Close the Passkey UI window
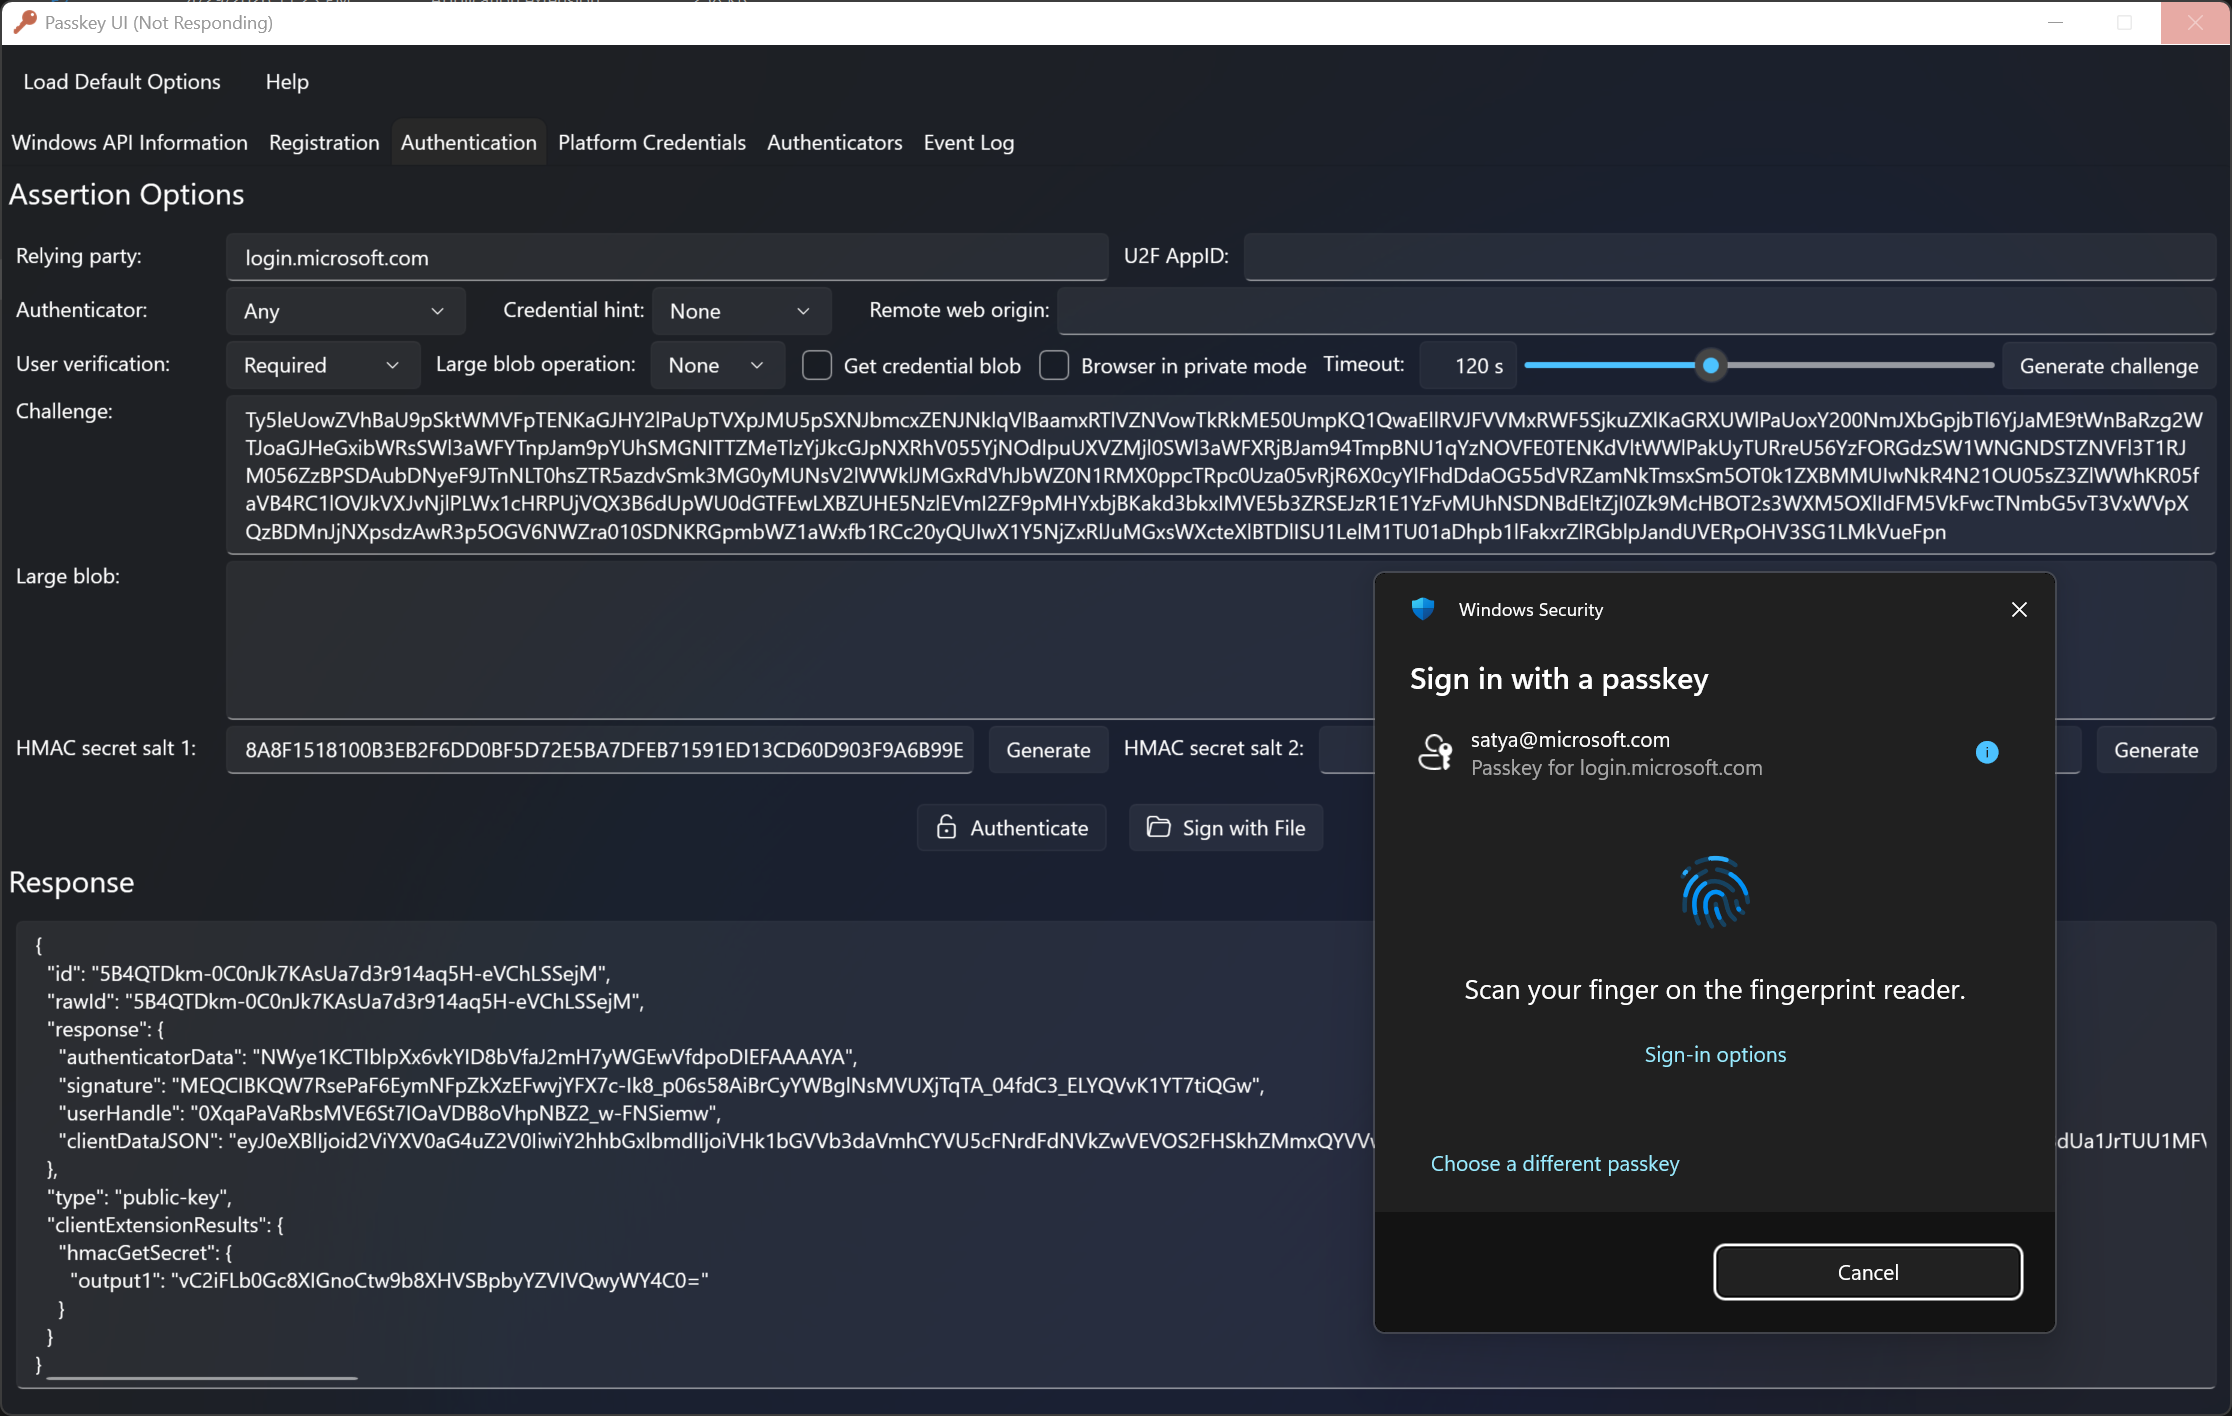2232x1416 pixels. (2195, 22)
